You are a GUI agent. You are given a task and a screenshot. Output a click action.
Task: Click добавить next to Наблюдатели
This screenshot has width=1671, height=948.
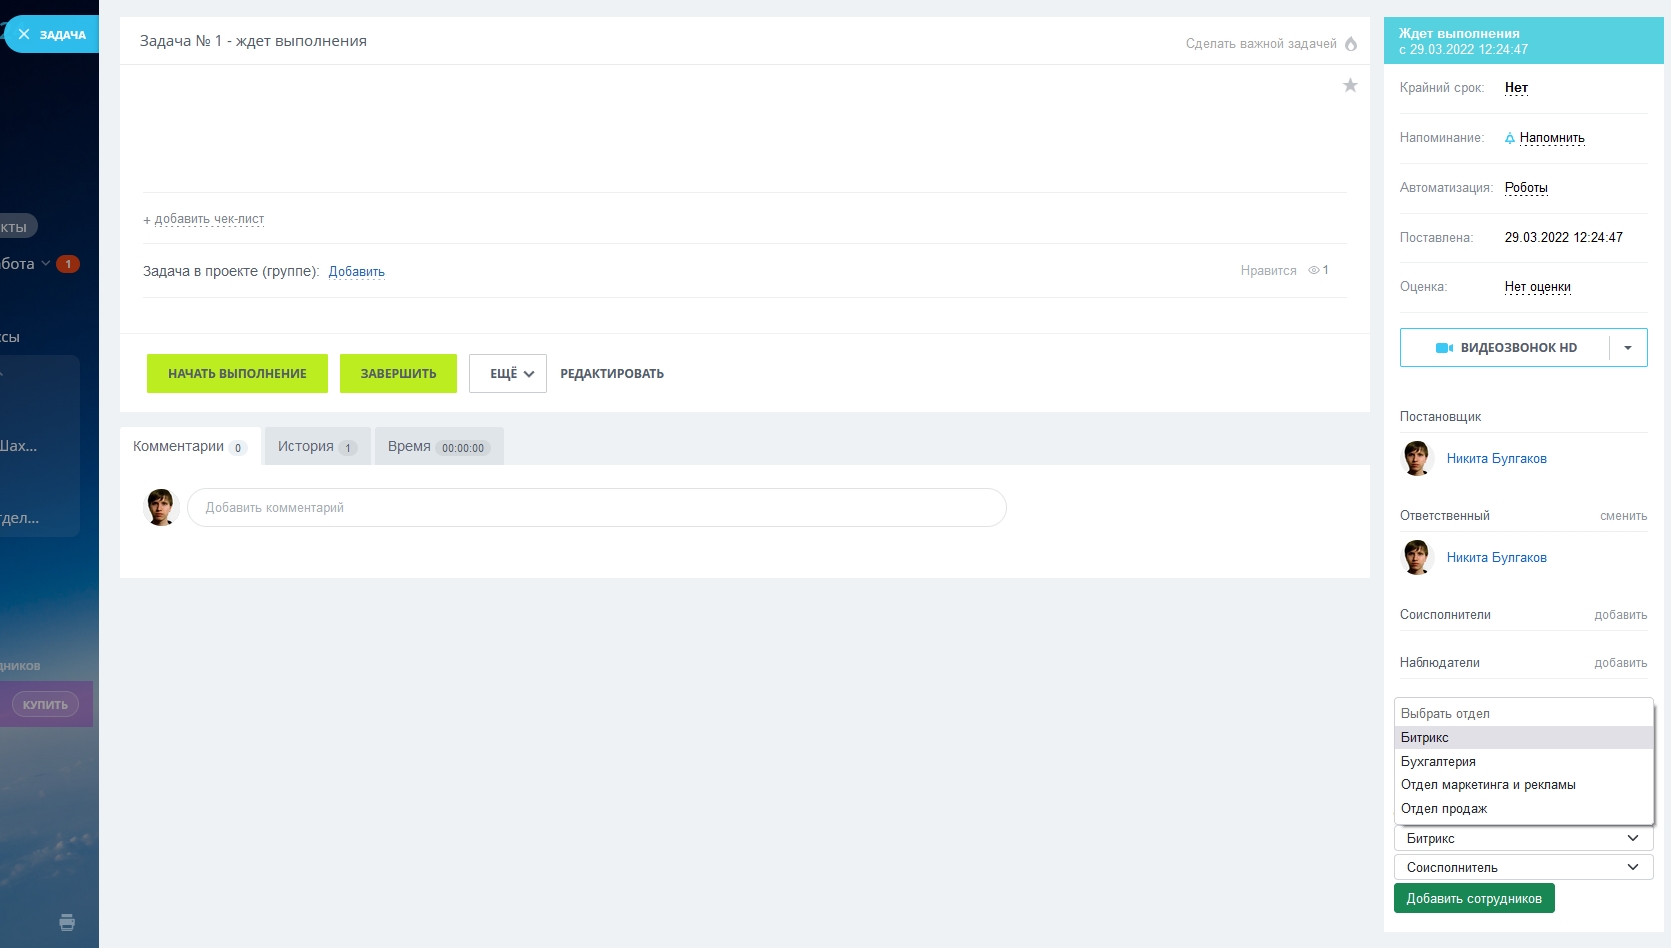tap(1621, 663)
